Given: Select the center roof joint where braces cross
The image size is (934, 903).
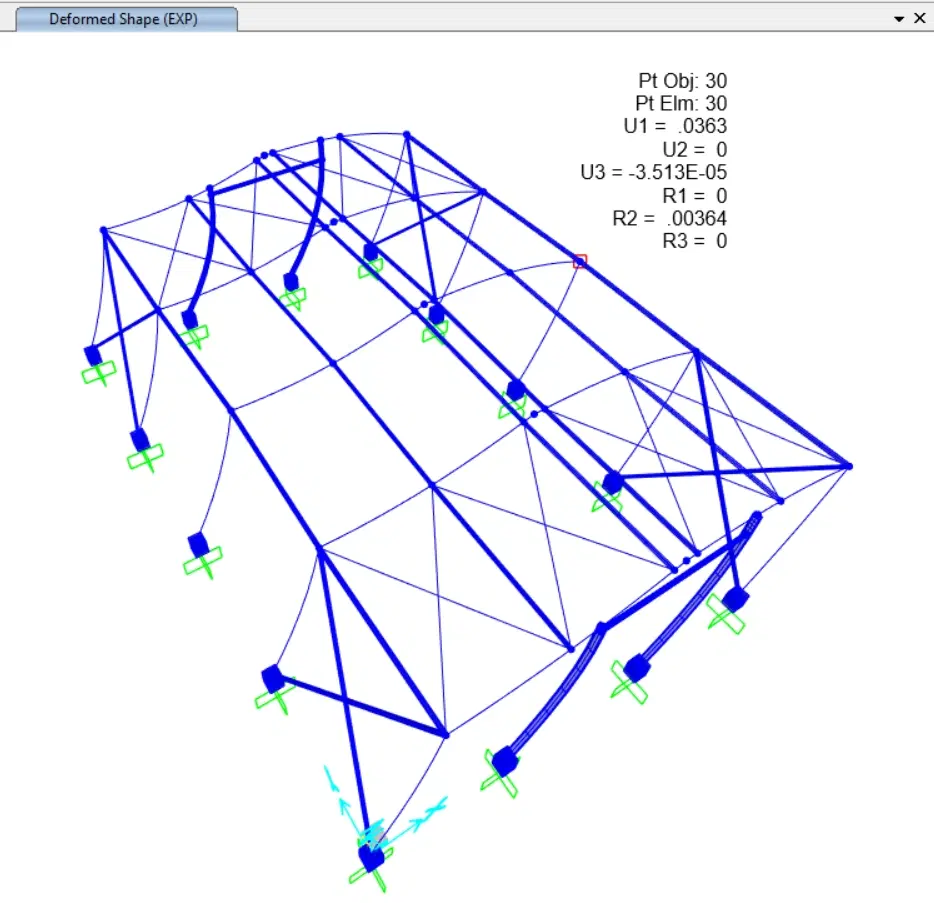Looking at the screenshot, I should pos(433,486).
